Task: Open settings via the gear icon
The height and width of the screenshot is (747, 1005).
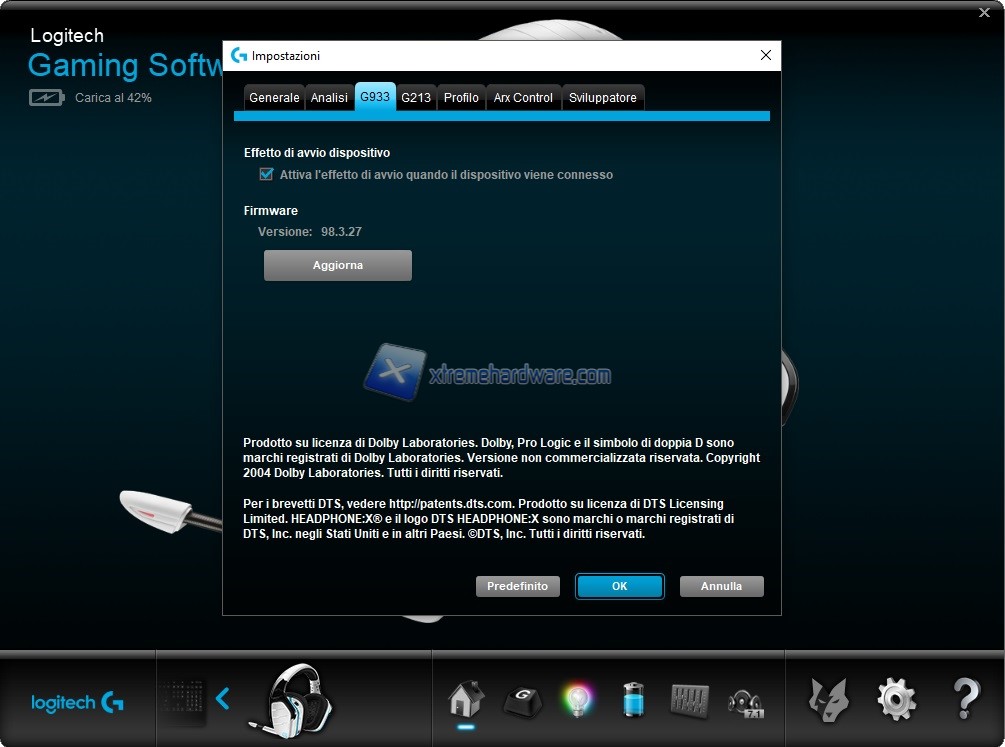Action: [896, 698]
